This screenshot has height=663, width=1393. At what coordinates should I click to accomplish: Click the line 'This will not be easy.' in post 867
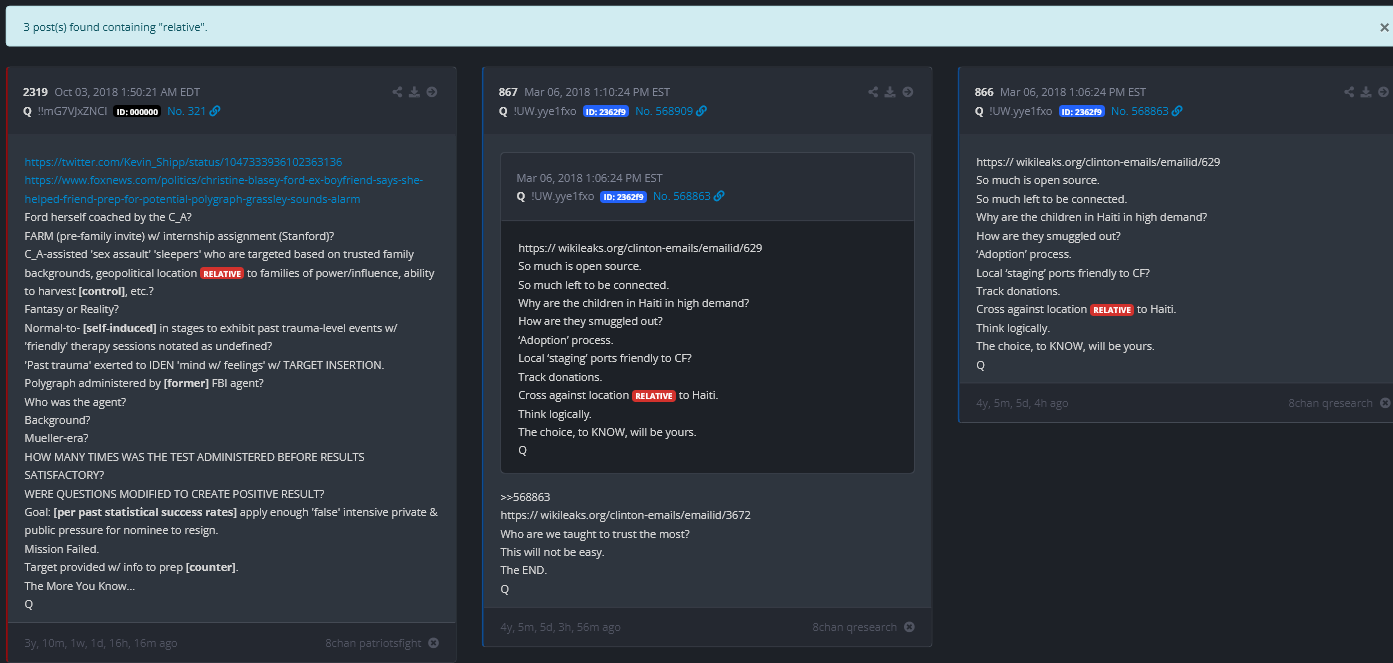click(x=553, y=552)
